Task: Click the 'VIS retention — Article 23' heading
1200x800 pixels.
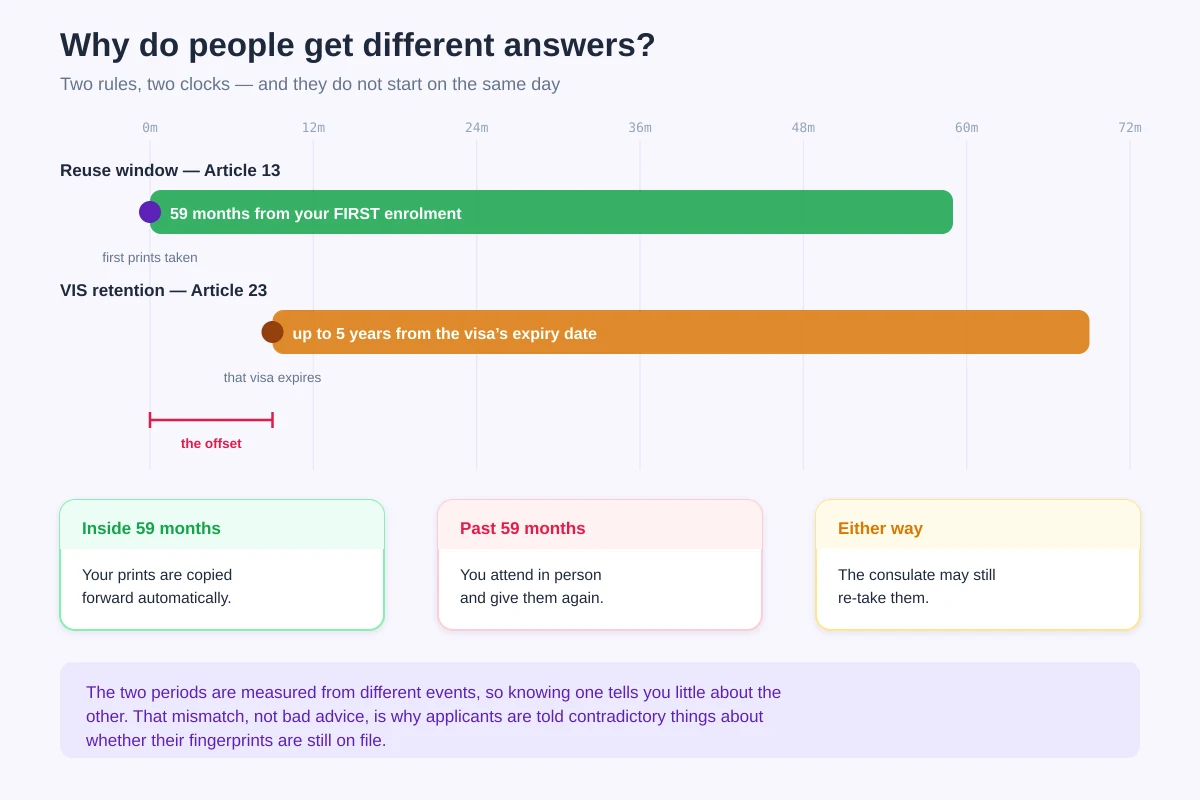Action: [164, 290]
